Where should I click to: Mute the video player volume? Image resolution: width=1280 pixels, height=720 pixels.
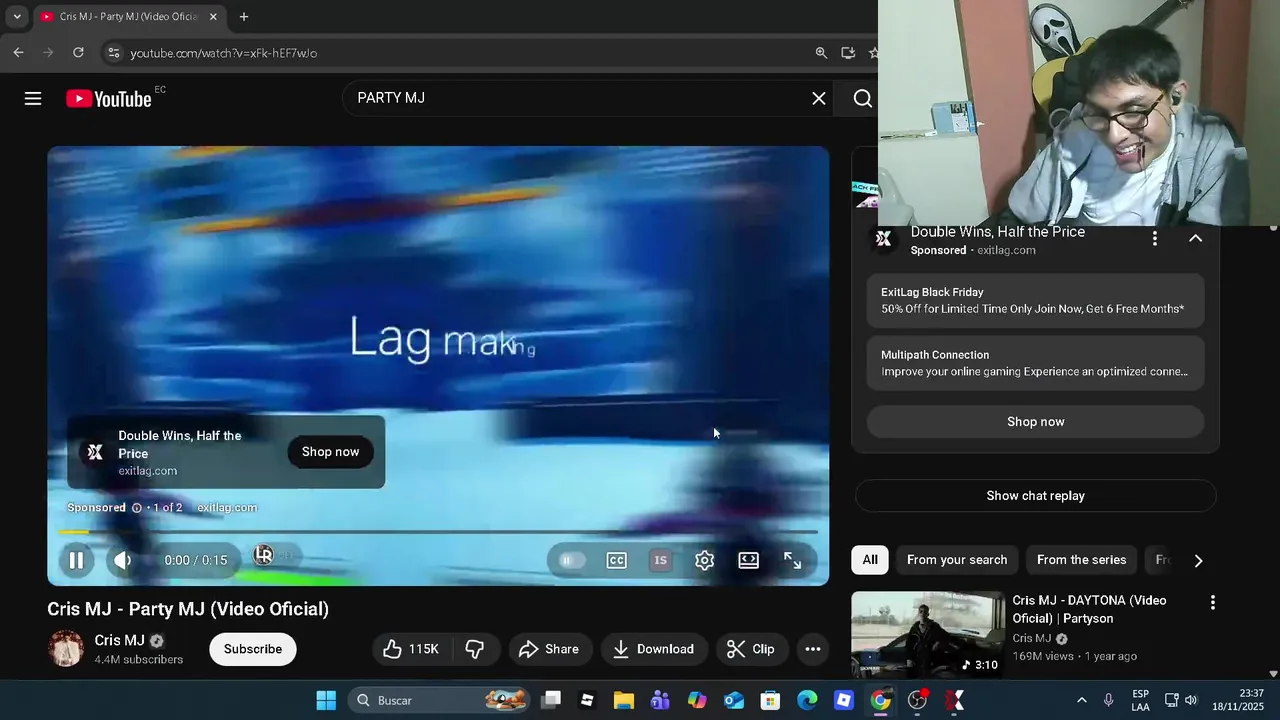point(122,560)
